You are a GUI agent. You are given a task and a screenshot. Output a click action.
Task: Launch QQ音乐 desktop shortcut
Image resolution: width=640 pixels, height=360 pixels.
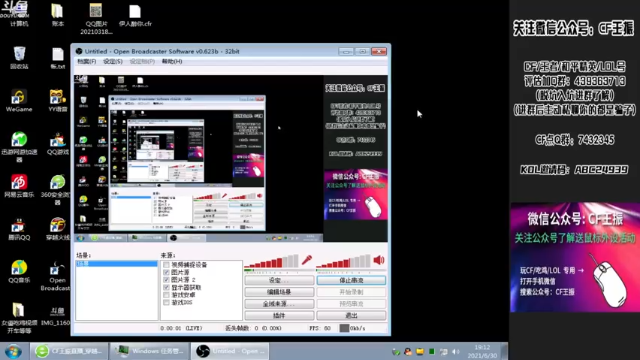pos(19,271)
